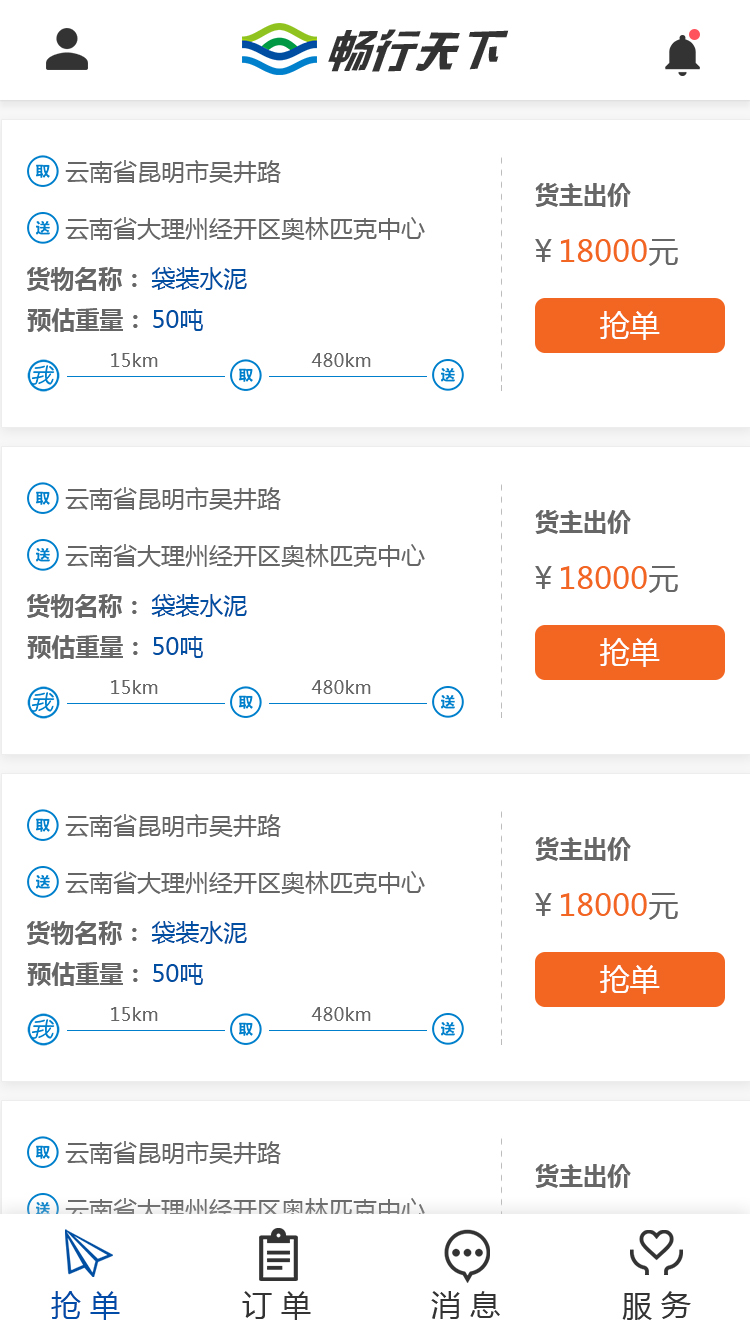Image resolution: width=750 pixels, height=1334 pixels.
Task: Switch to the 消息 tab label
Action: 466,1305
